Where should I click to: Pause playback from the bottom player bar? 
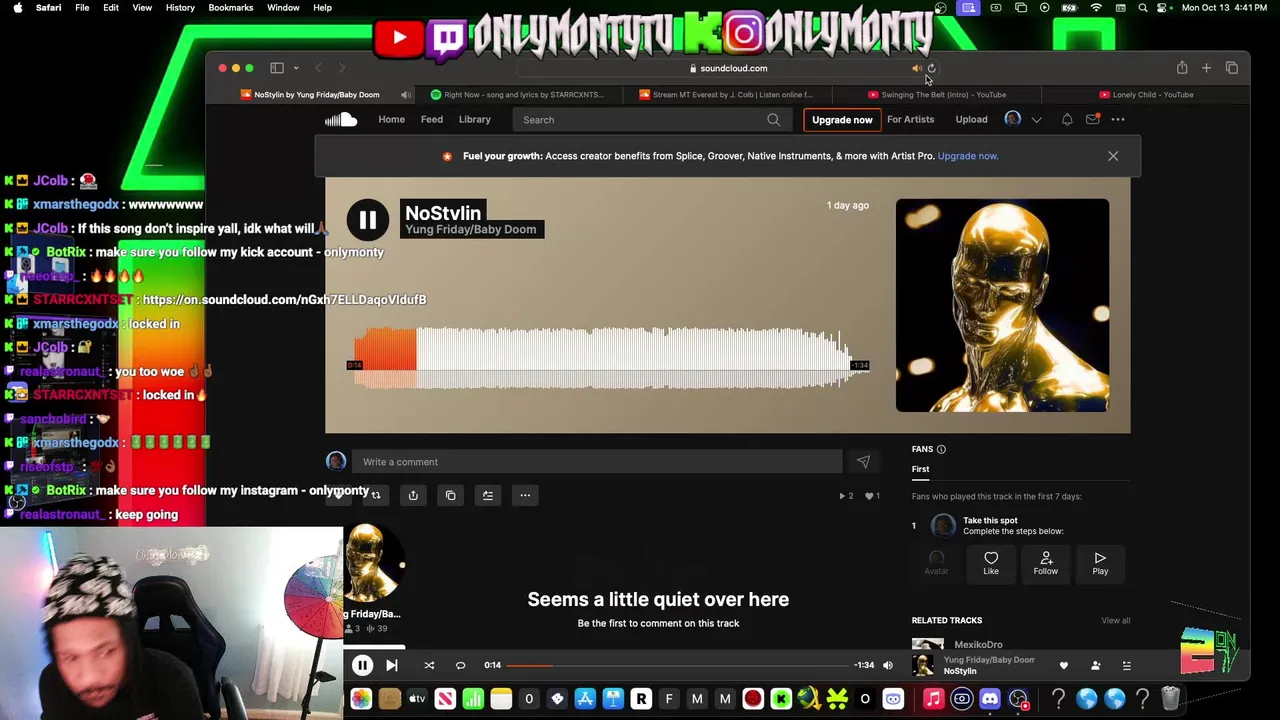click(362, 665)
